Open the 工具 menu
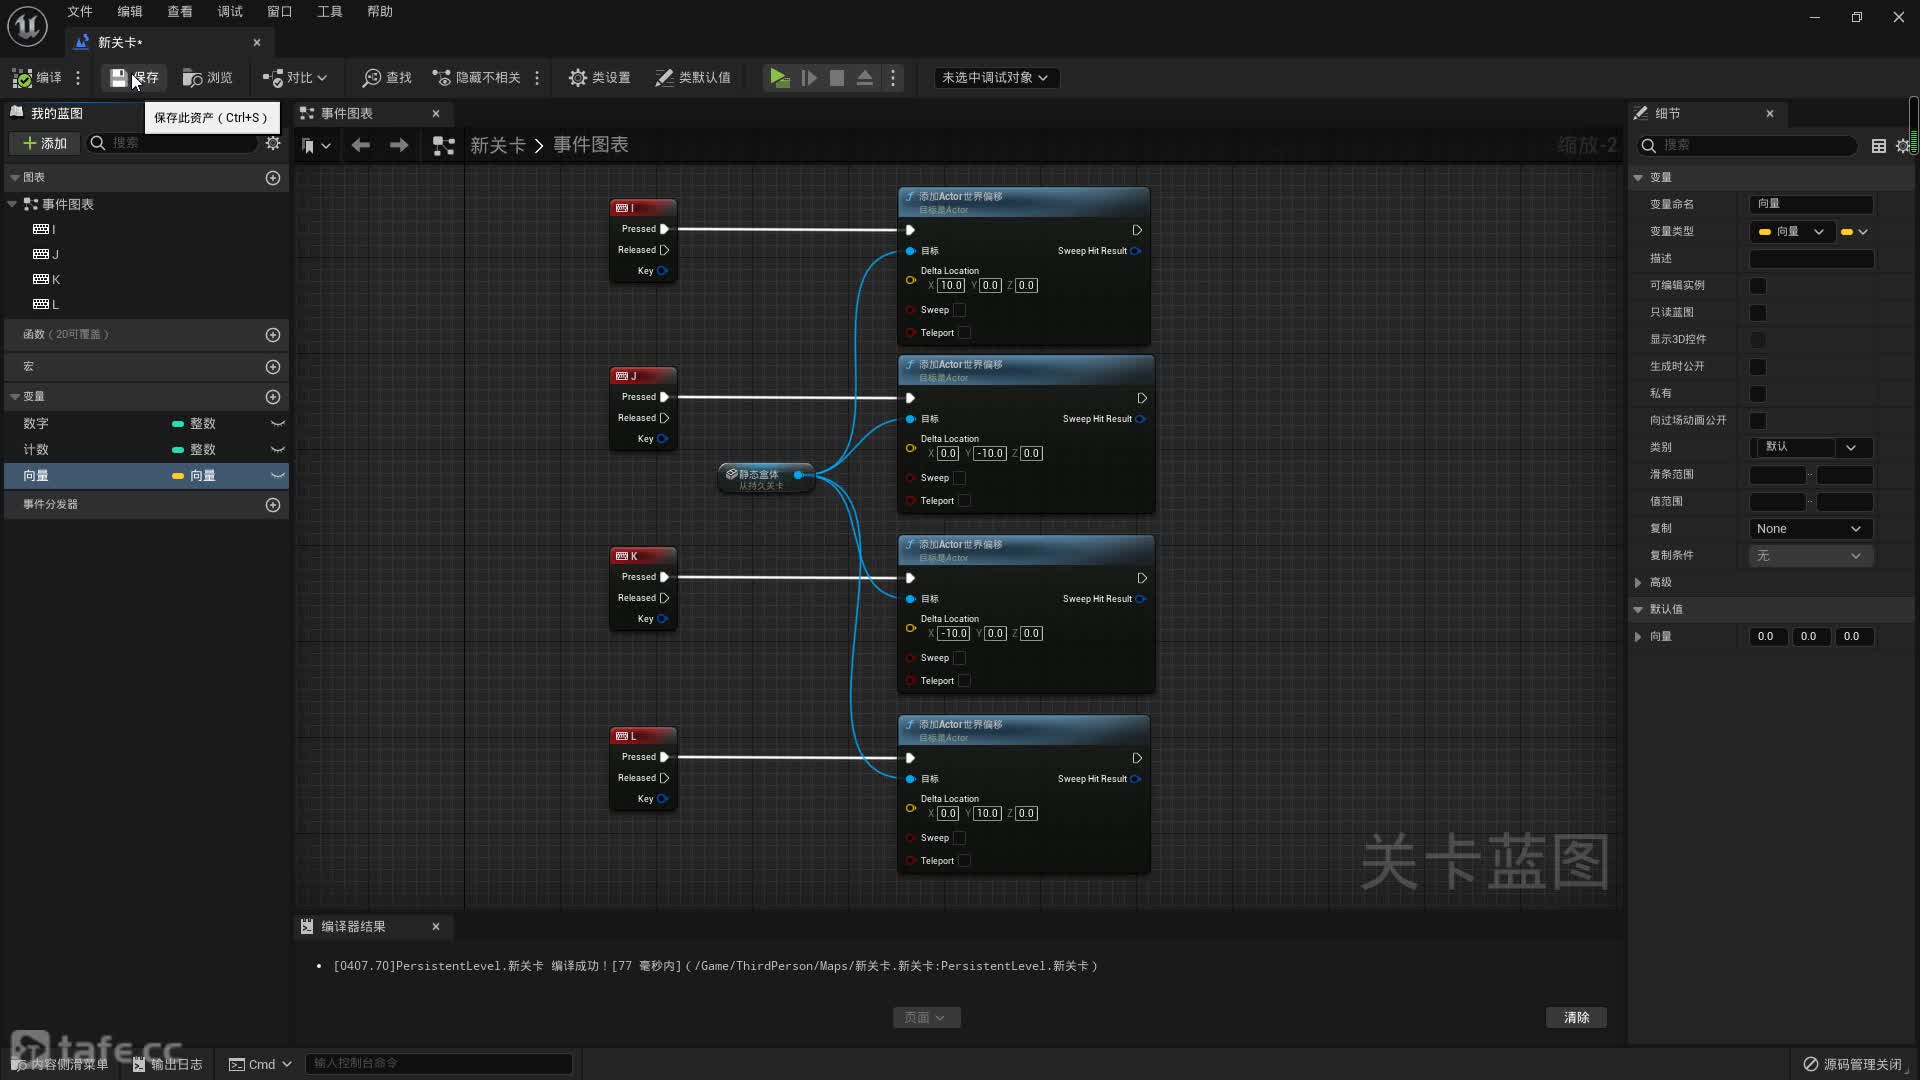 pyautogui.click(x=330, y=12)
